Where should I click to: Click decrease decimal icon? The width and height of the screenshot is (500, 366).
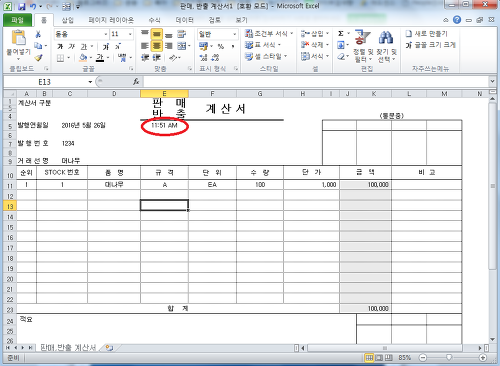[215, 58]
